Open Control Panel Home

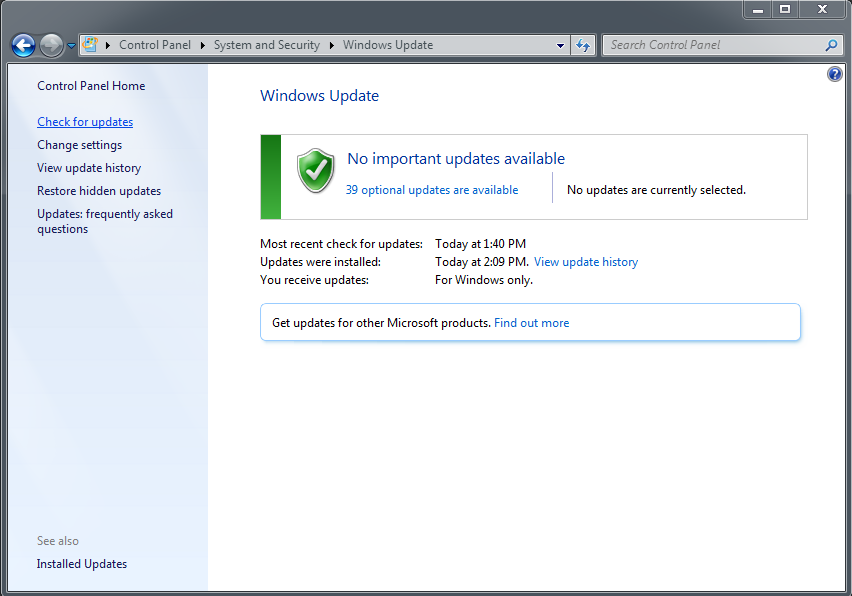point(91,86)
